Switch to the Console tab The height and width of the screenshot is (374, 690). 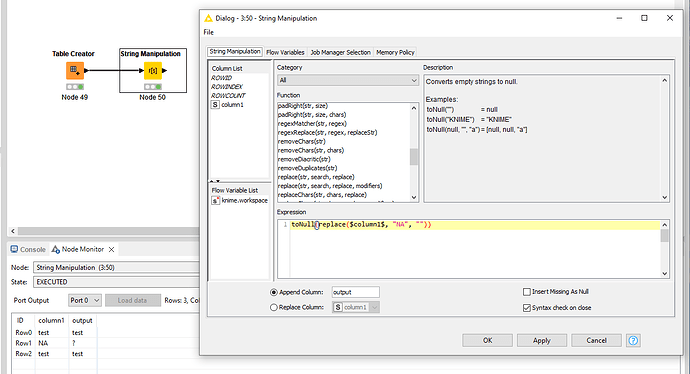[29, 249]
